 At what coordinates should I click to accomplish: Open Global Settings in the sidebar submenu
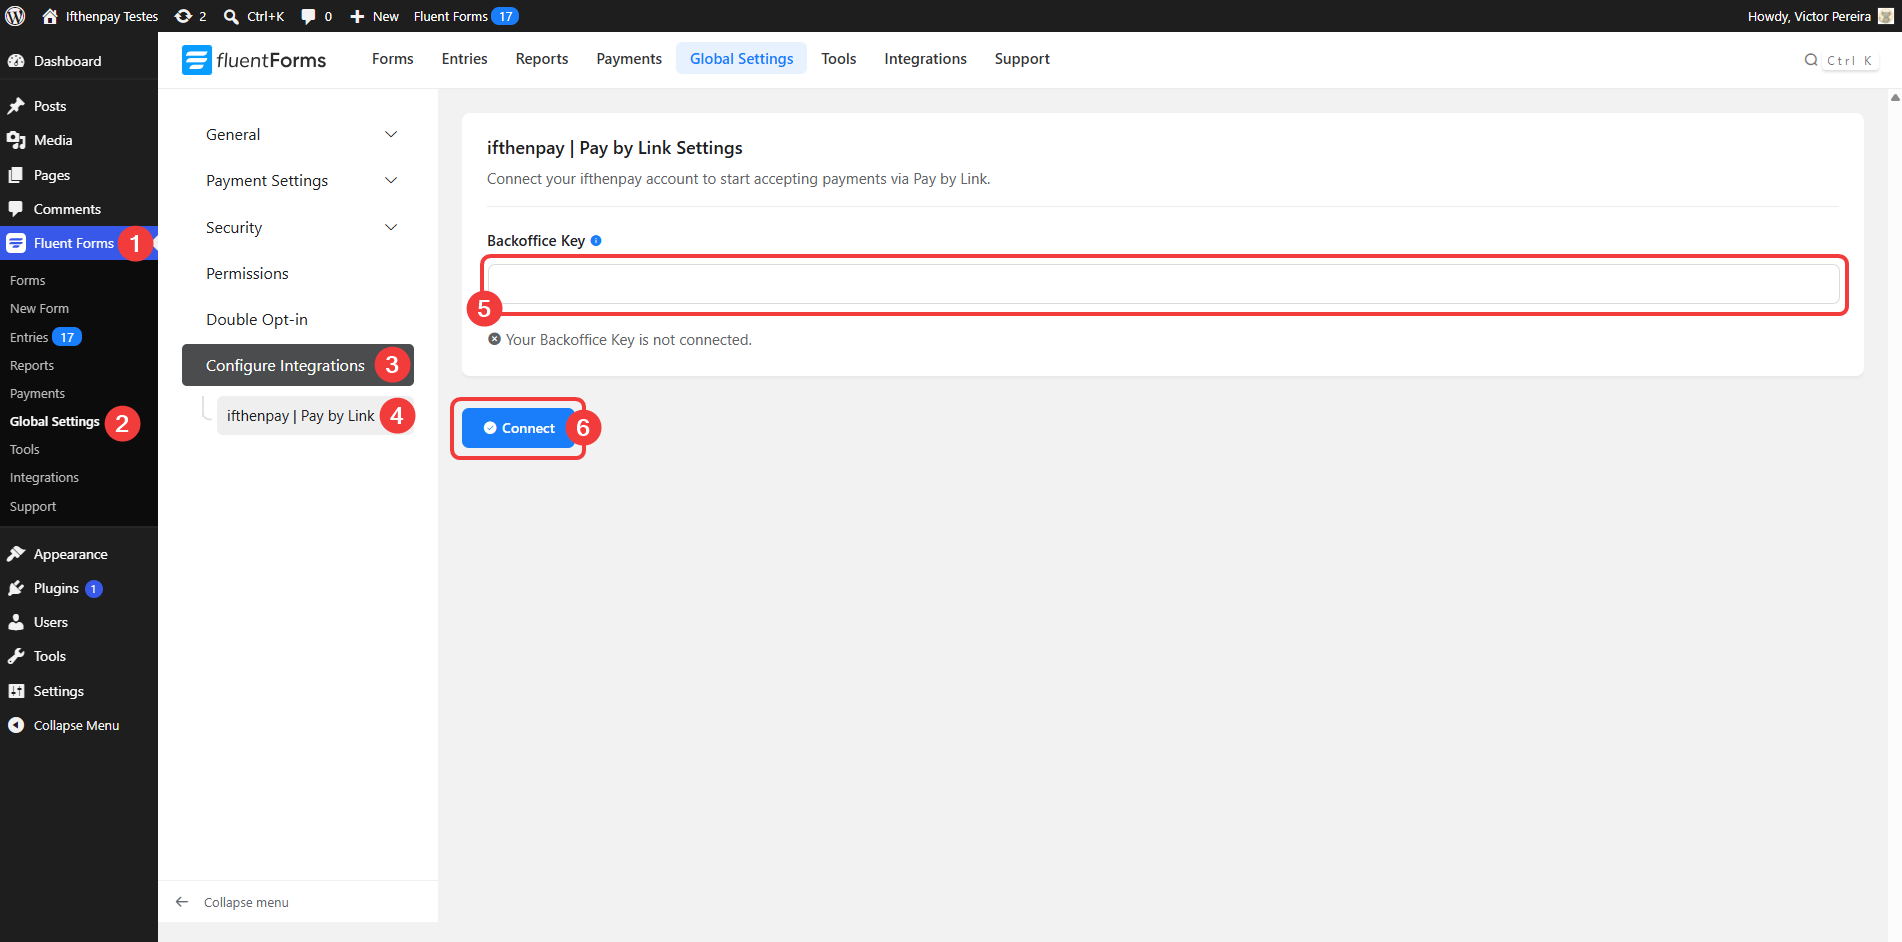pos(55,422)
